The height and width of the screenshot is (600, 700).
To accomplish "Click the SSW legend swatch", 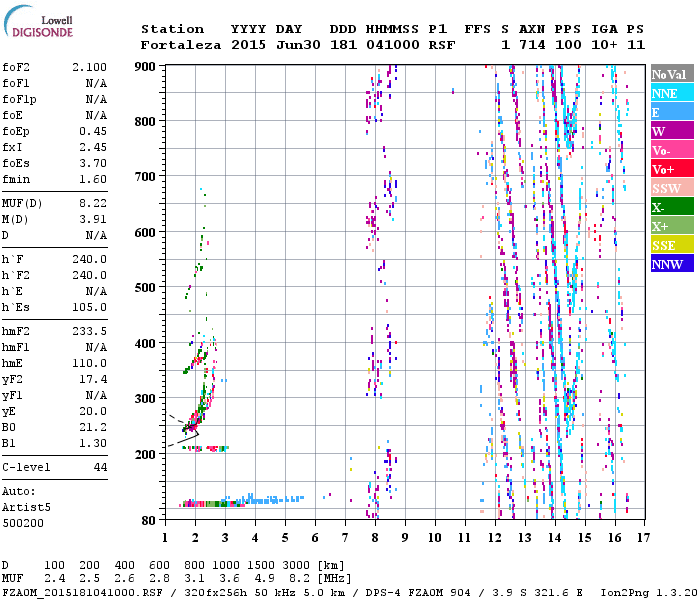I will tap(670, 189).
